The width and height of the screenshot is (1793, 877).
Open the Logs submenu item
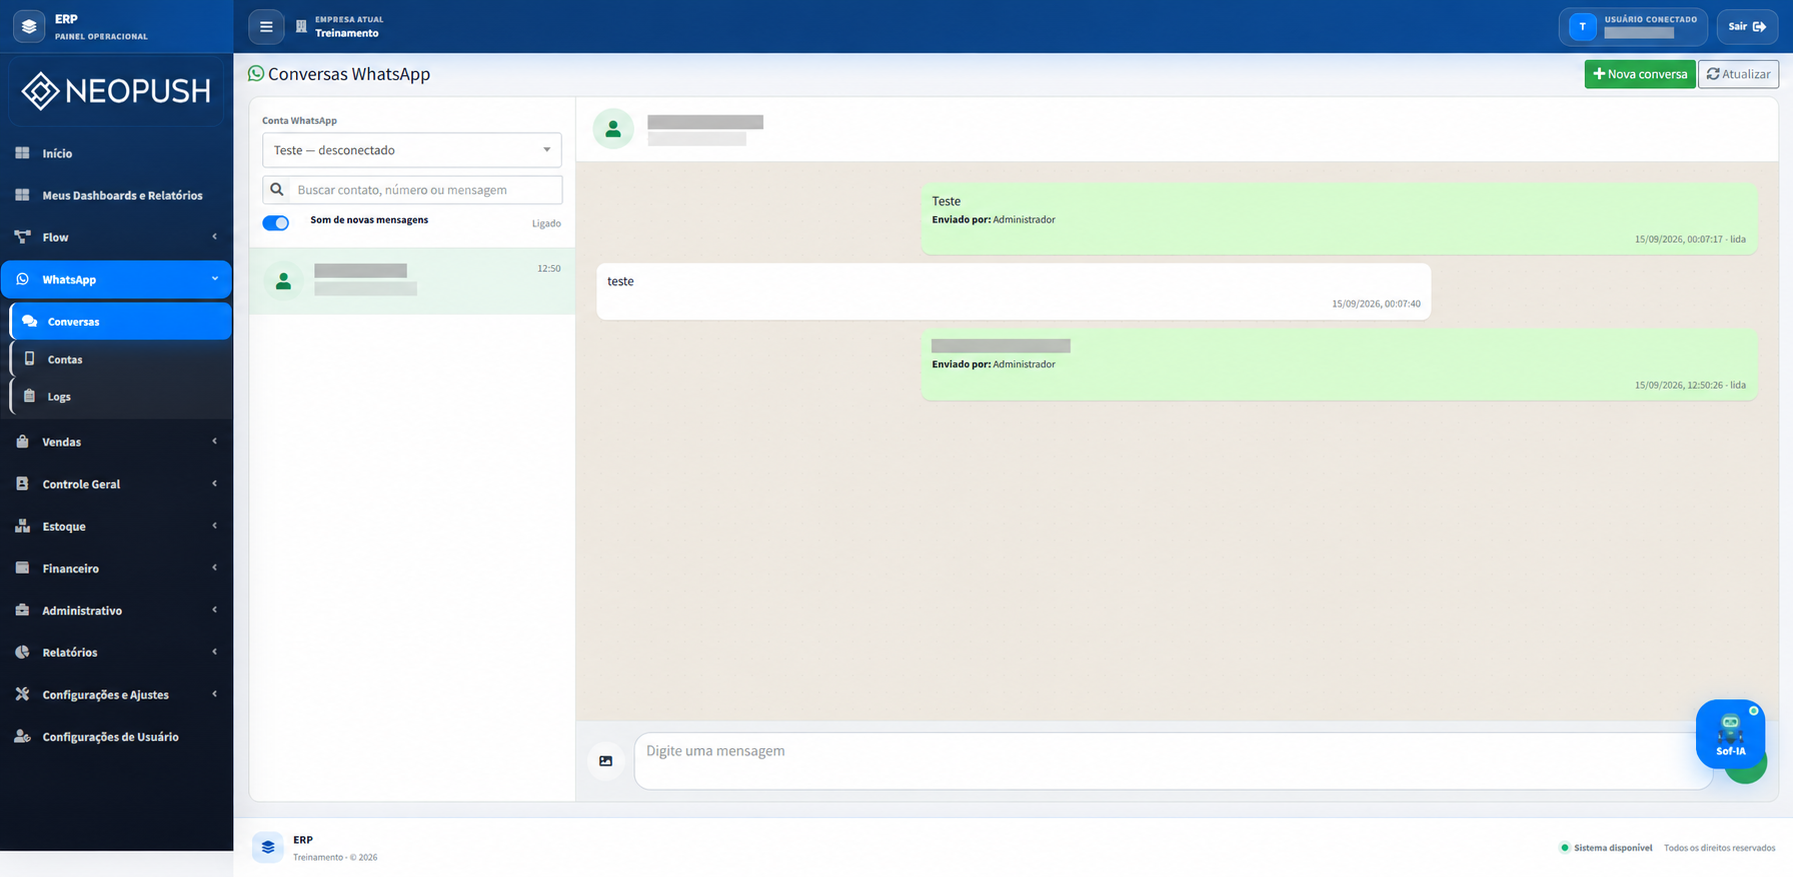click(x=121, y=396)
